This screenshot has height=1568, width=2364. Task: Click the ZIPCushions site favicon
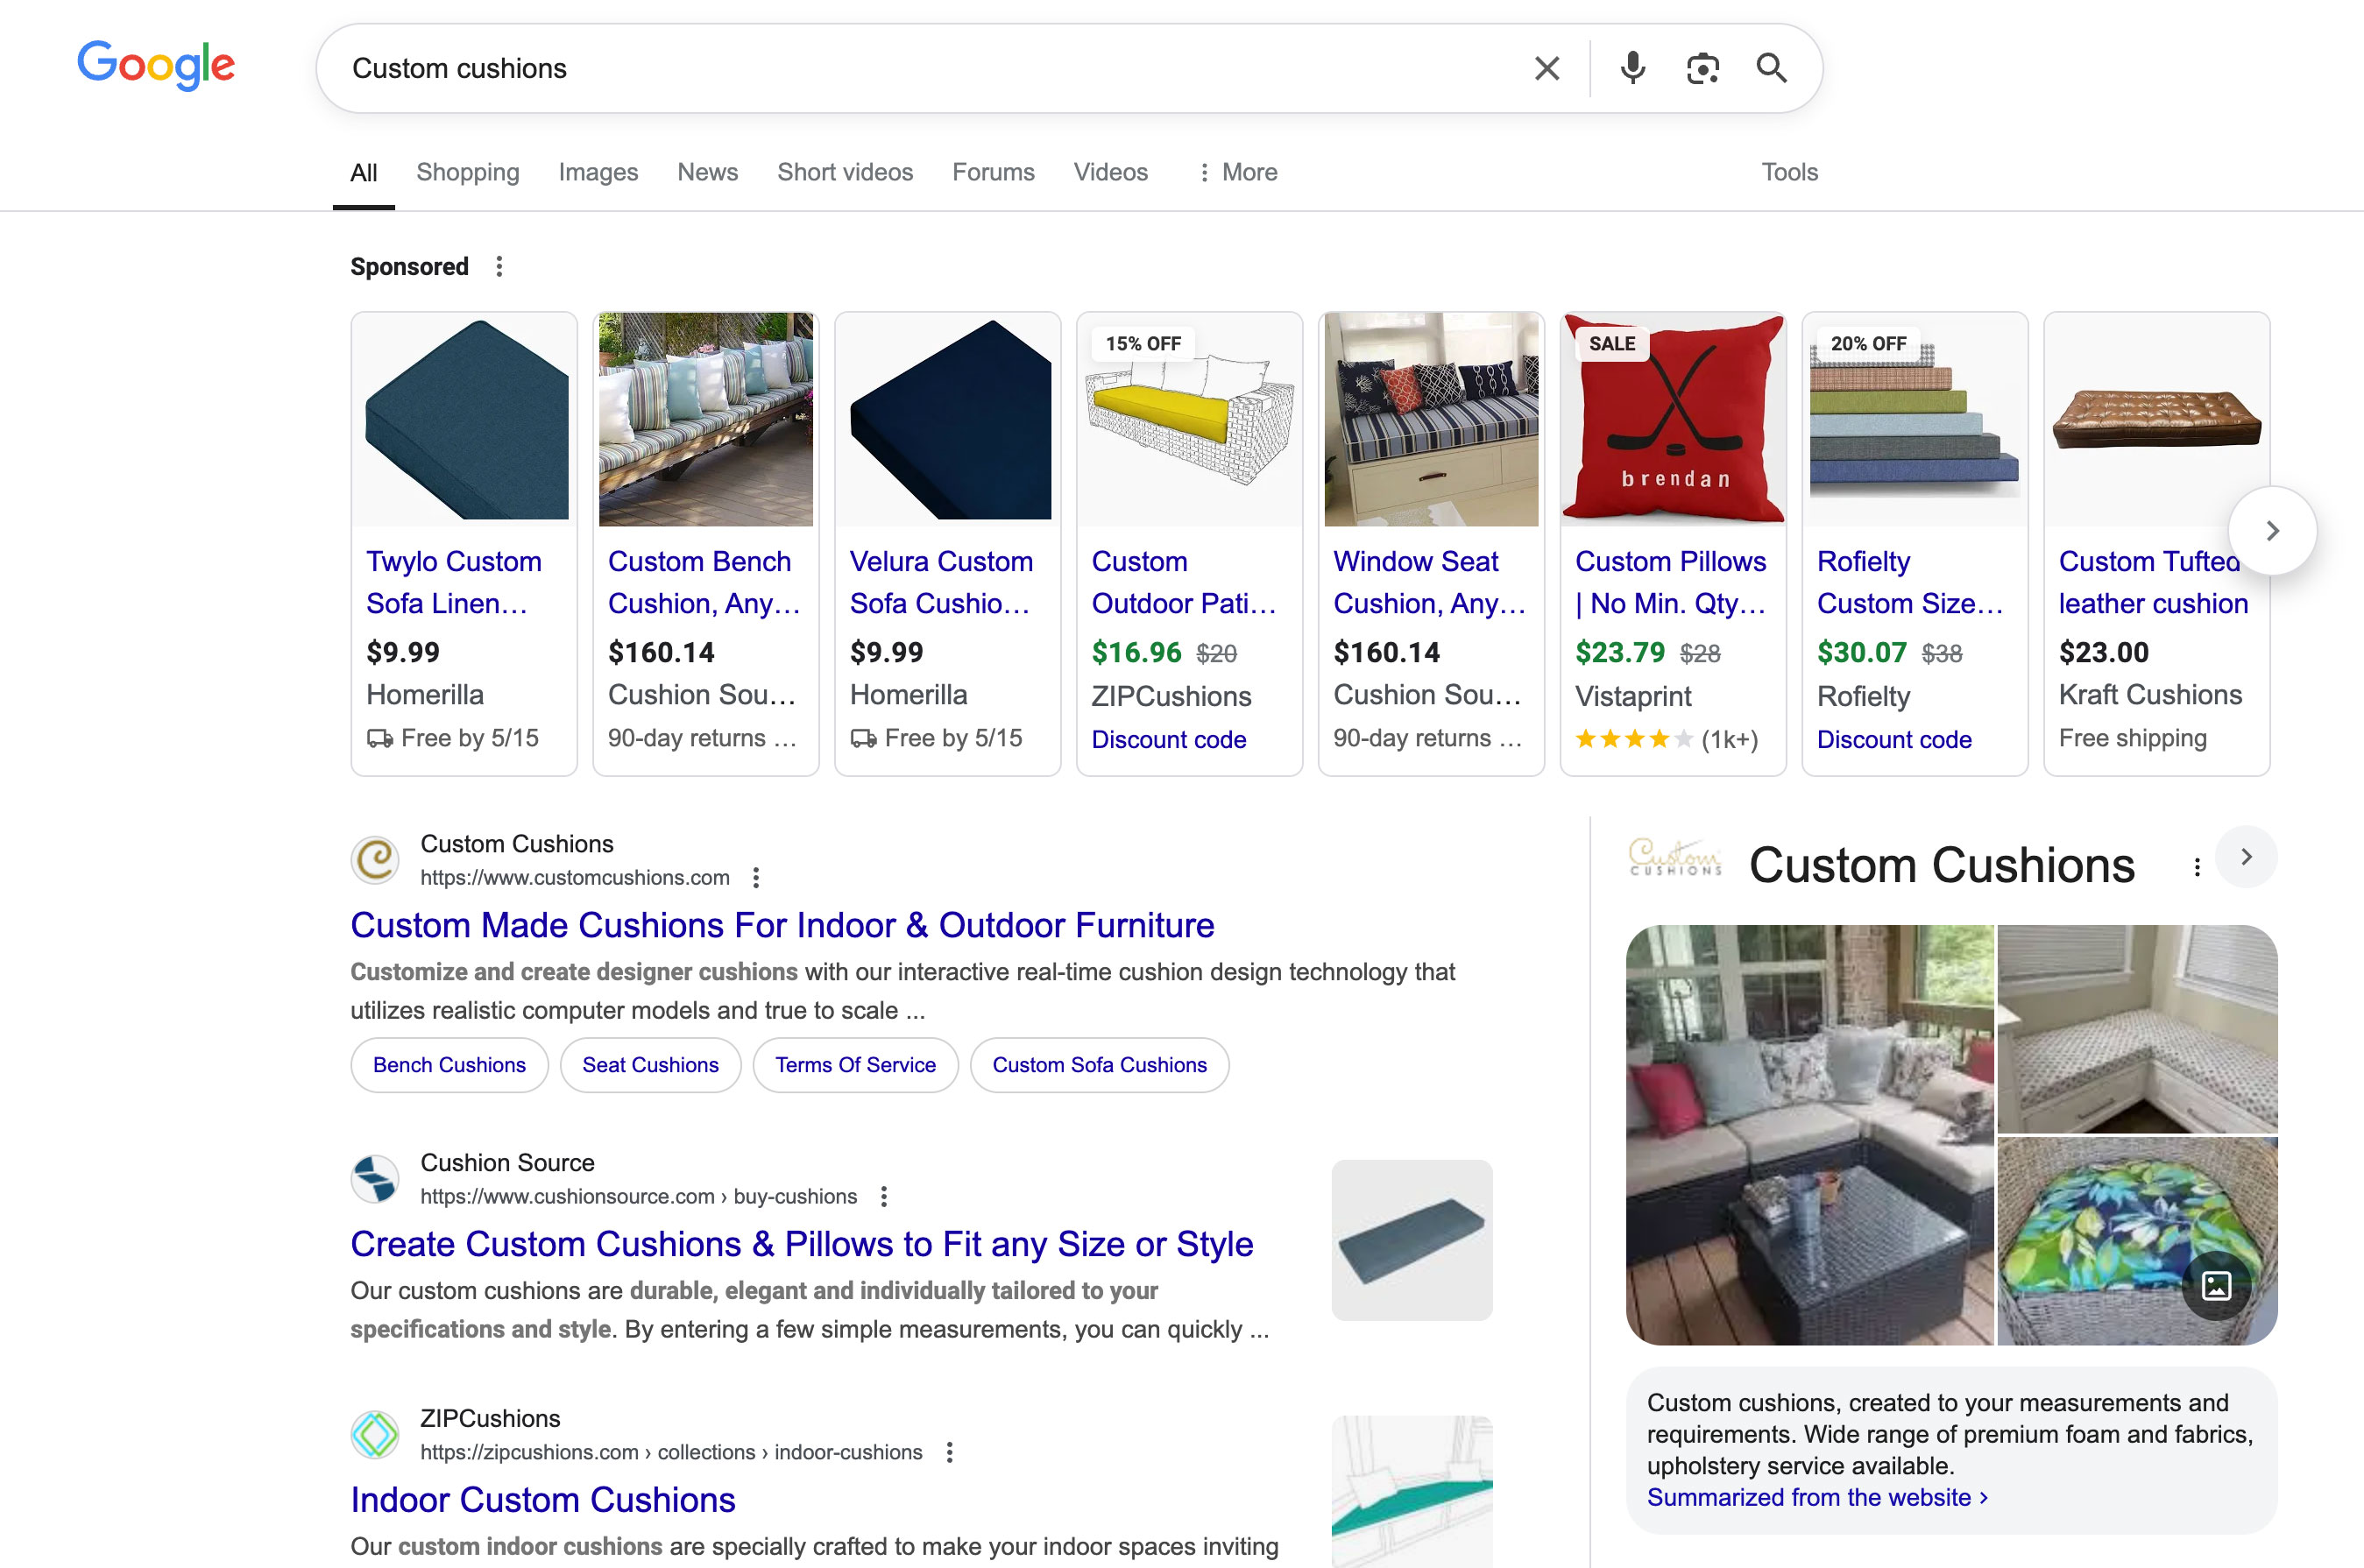[375, 1435]
